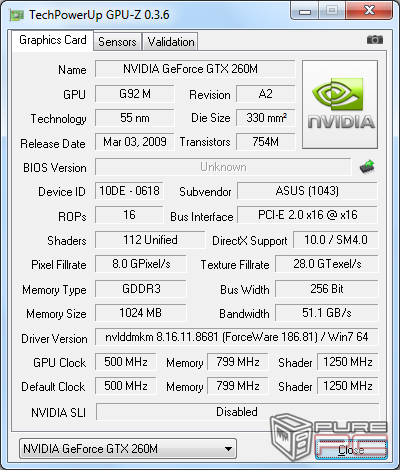Click the Bandwidth field 51.1 GB/s

pyautogui.click(x=327, y=313)
